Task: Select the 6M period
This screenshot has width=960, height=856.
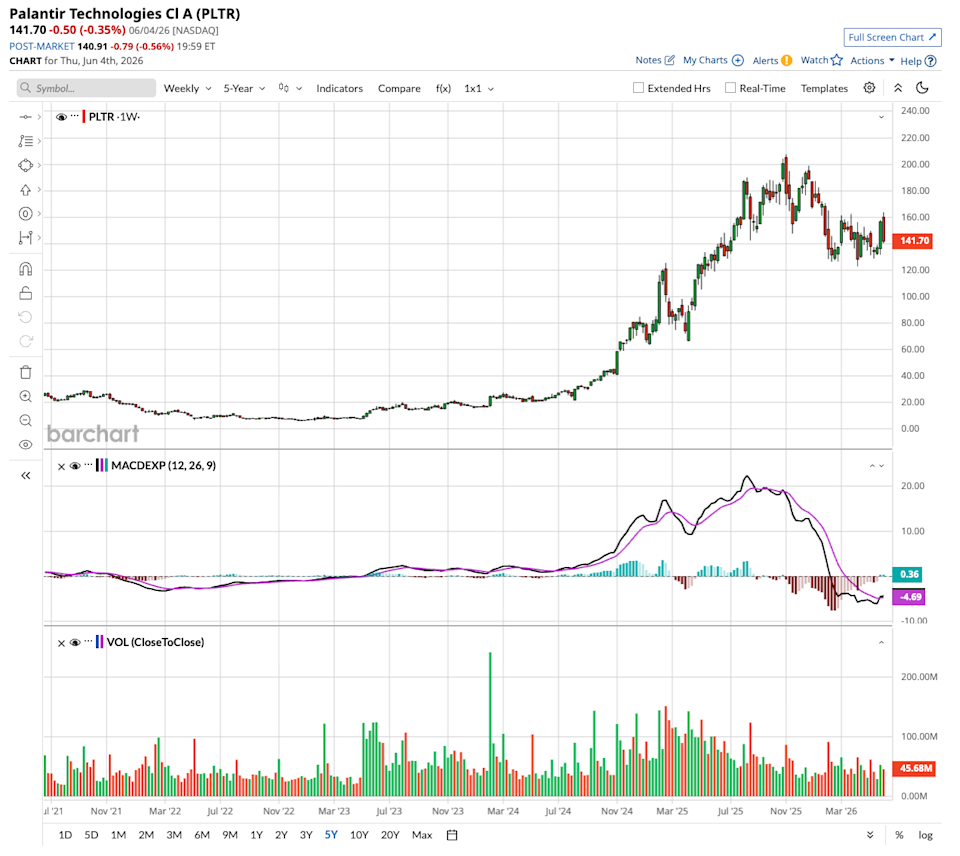Action: [x=202, y=835]
